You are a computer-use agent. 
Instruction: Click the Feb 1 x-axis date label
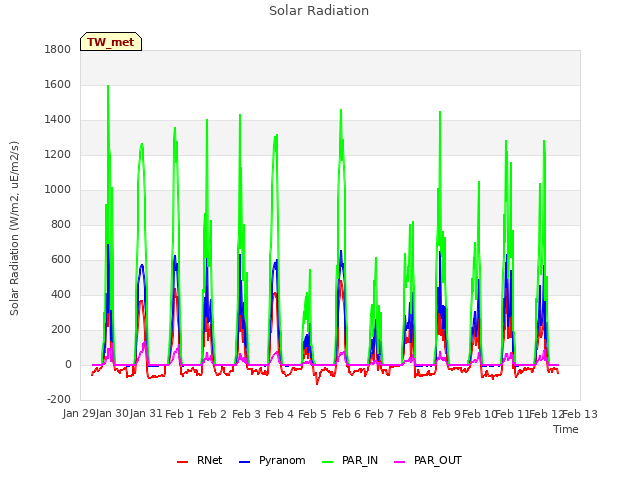coord(179,414)
